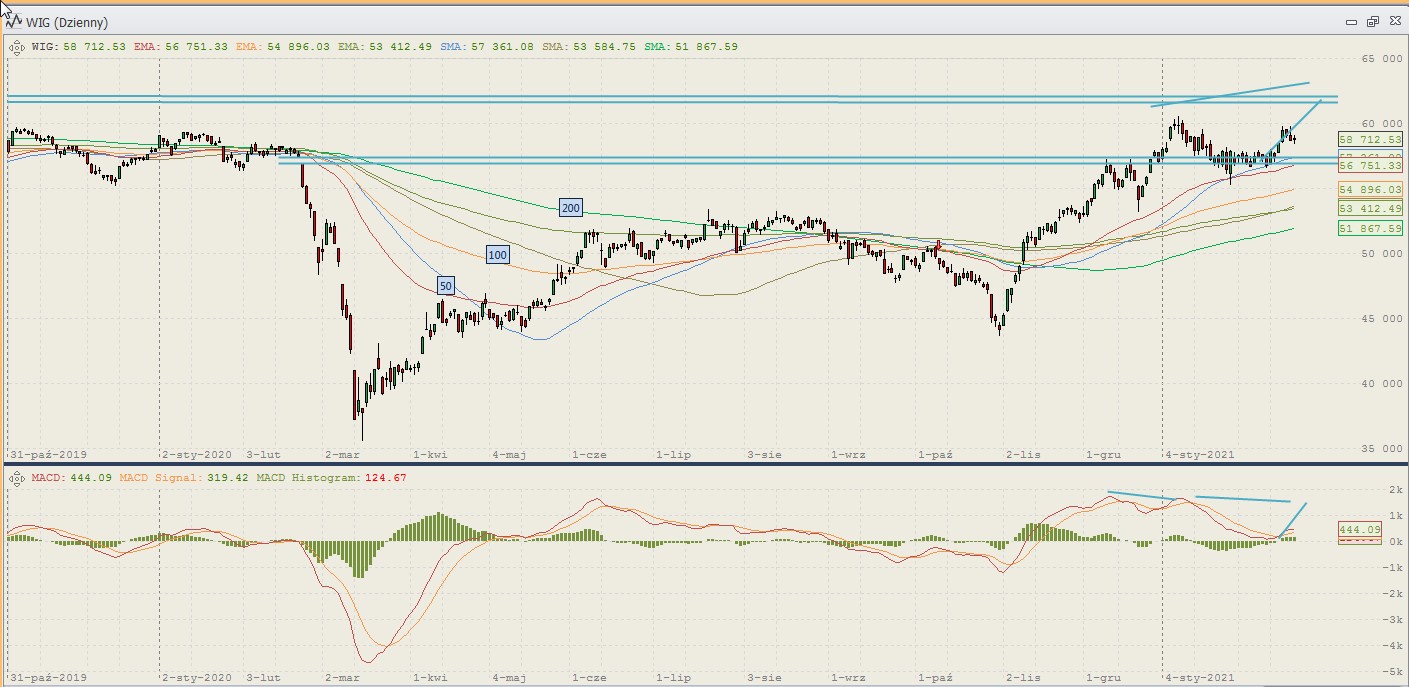Click the divider between price and MACD panes
Viewport: 1409px width, 687px height.
(700, 464)
